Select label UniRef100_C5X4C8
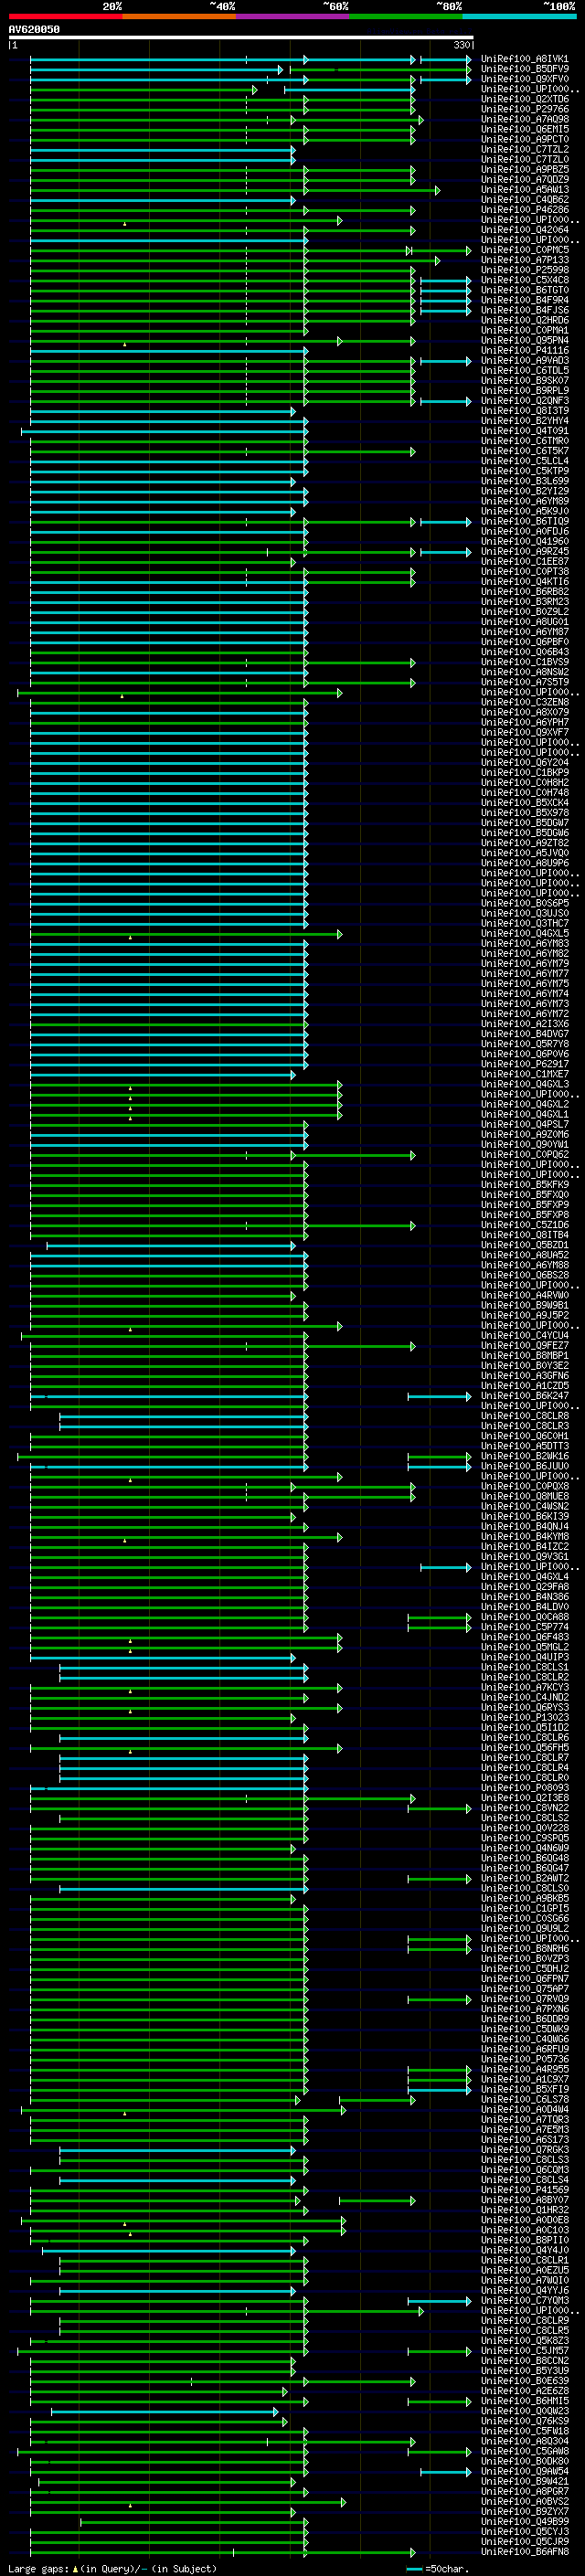The height and width of the screenshot is (2576, 585). 524,281
